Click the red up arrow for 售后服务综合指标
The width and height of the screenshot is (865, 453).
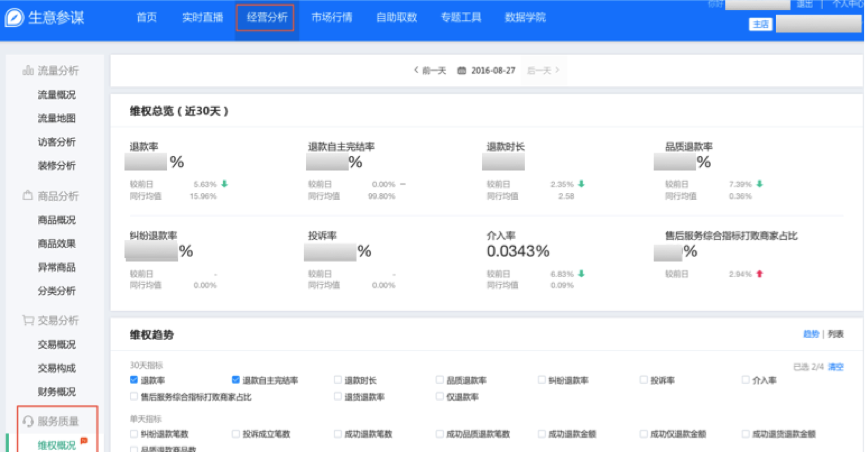[760, 274]
